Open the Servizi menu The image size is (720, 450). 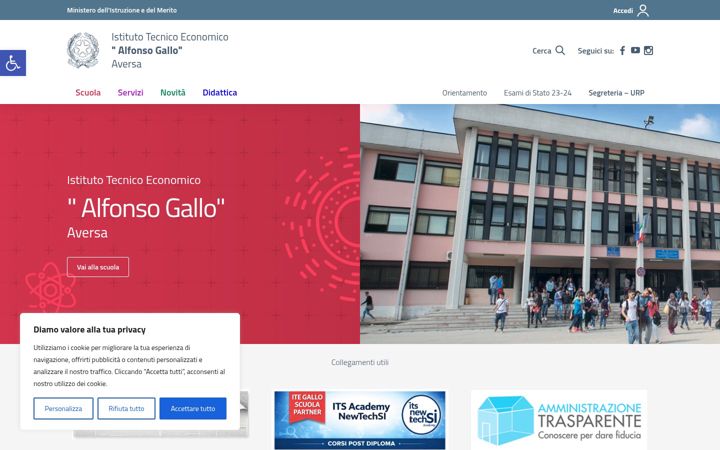coord(130,93)
